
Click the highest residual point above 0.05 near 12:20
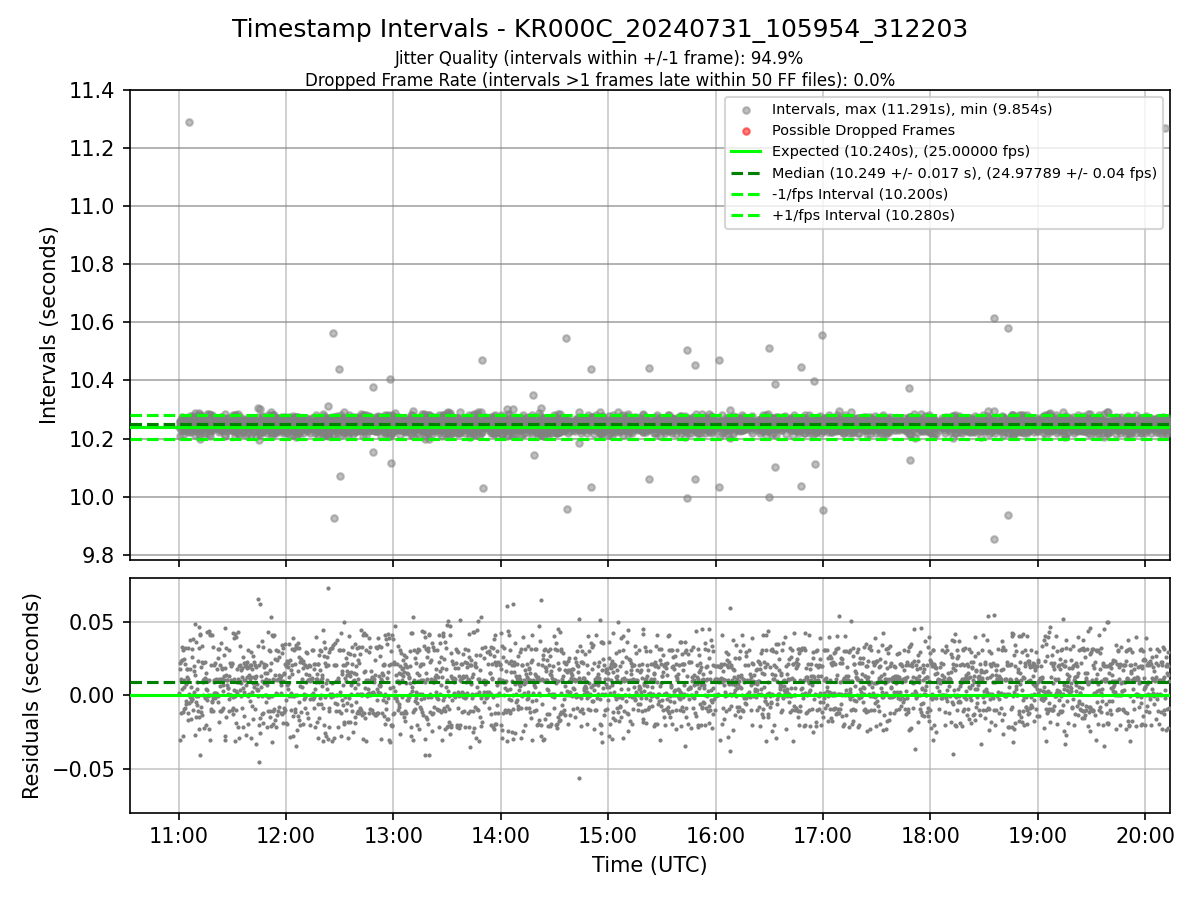click(x=328, y=588)
